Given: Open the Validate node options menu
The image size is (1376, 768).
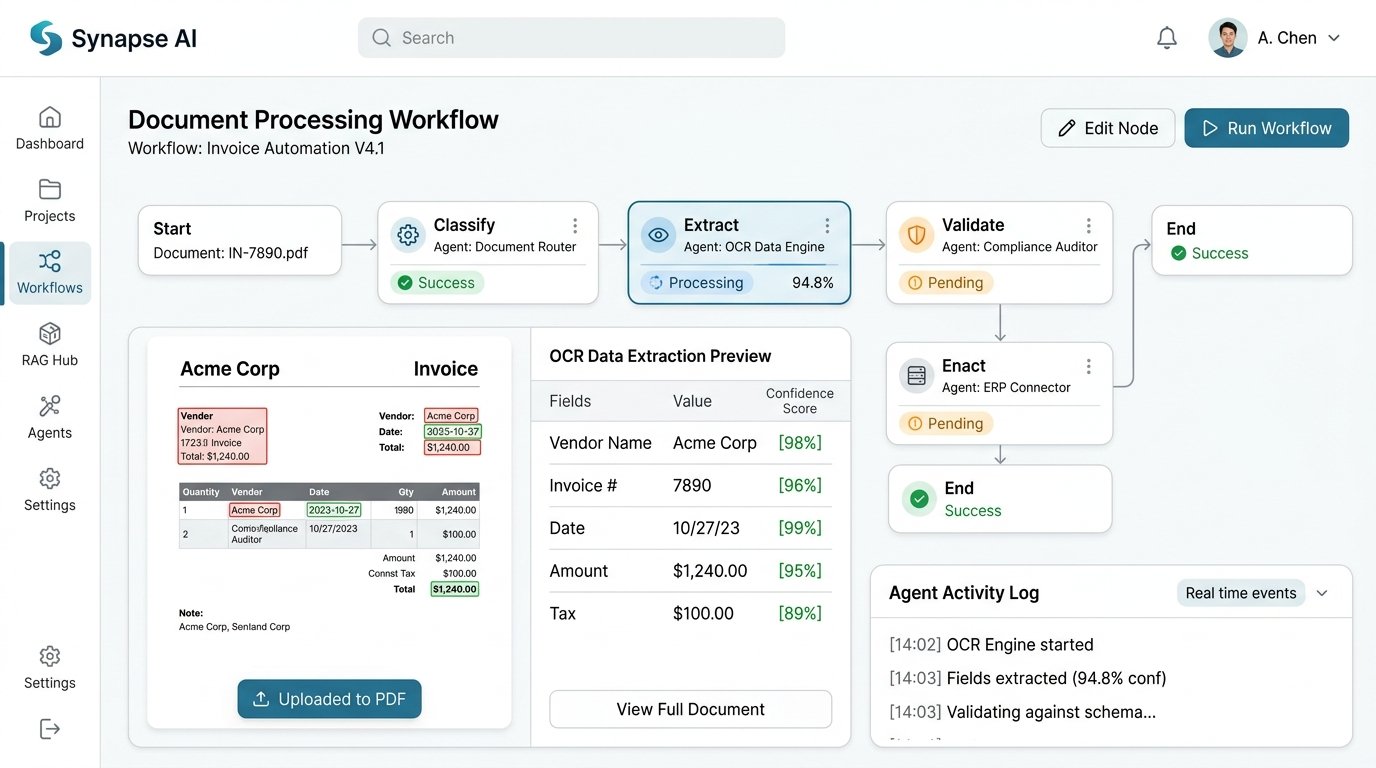Looking at the screenshot, I should tap(1089, 226).
